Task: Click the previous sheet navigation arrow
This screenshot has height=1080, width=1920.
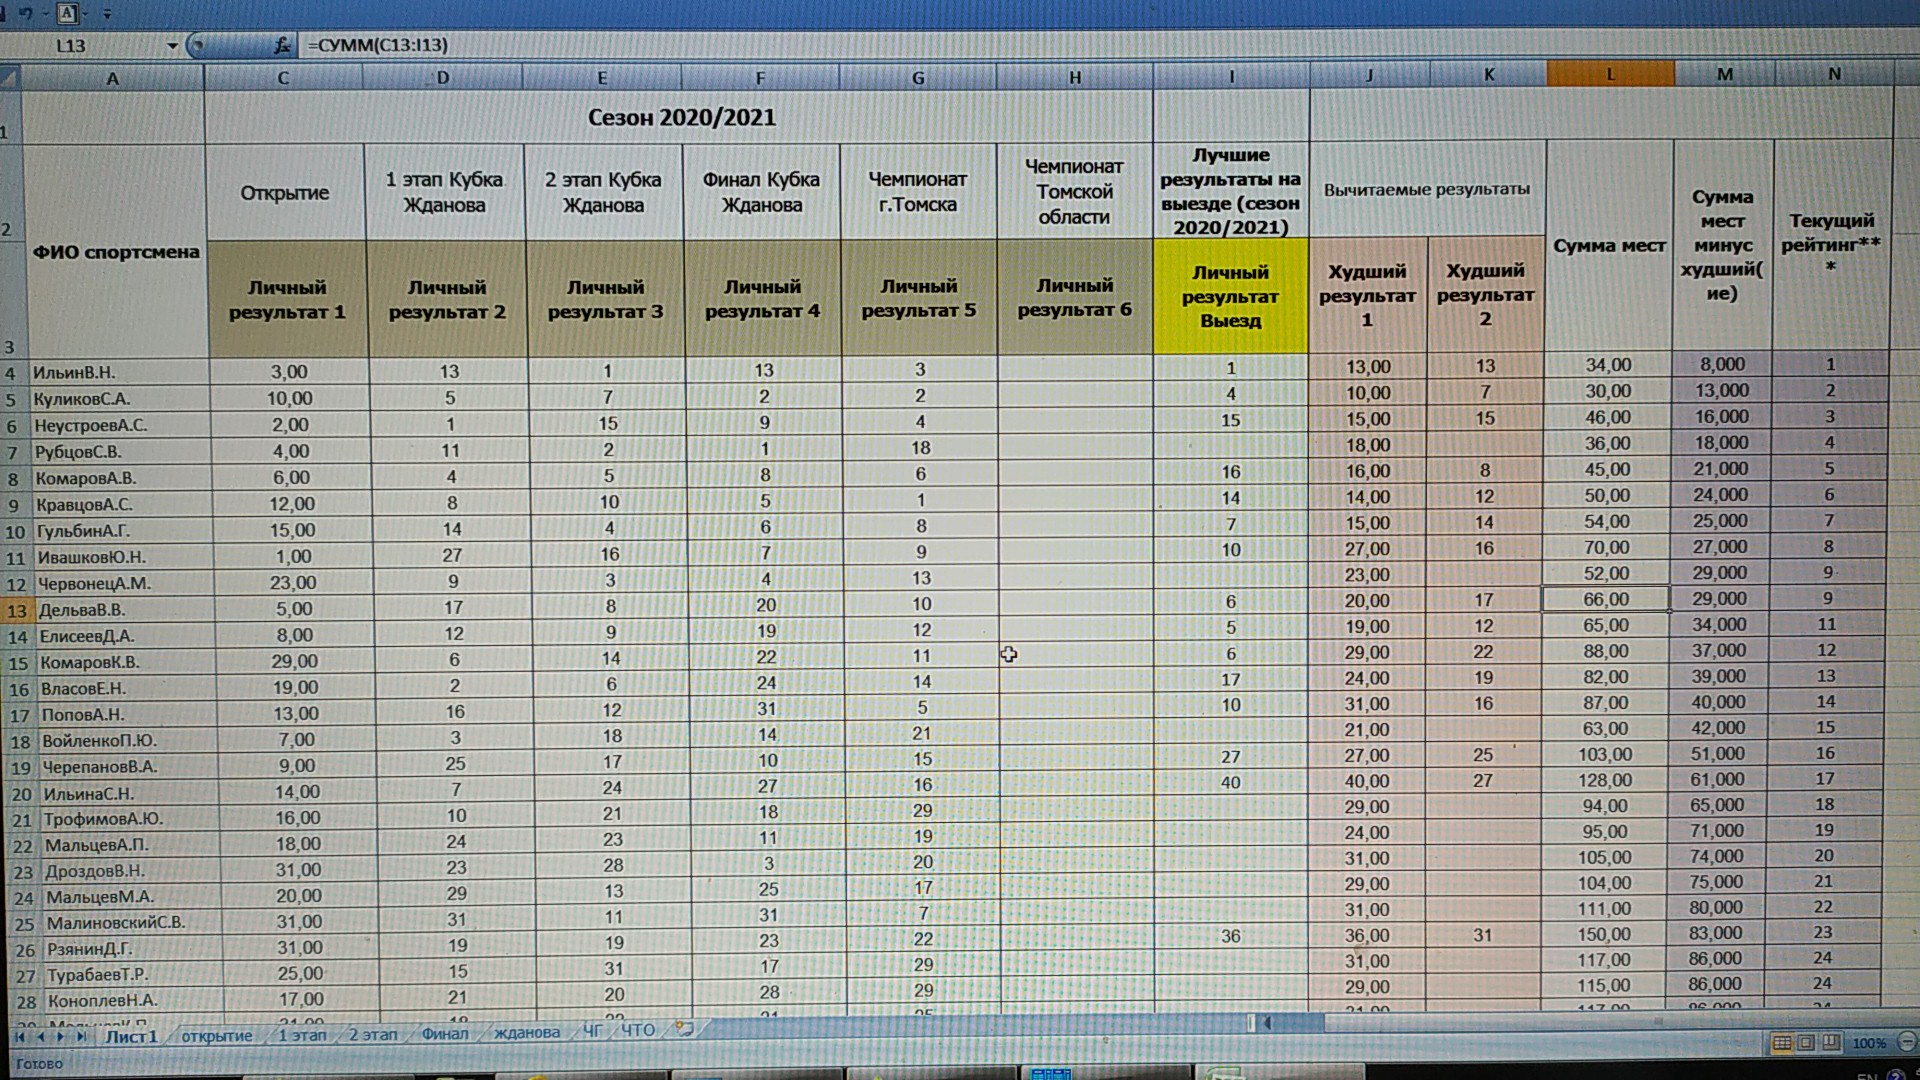Action: (x=40, y=1037)
